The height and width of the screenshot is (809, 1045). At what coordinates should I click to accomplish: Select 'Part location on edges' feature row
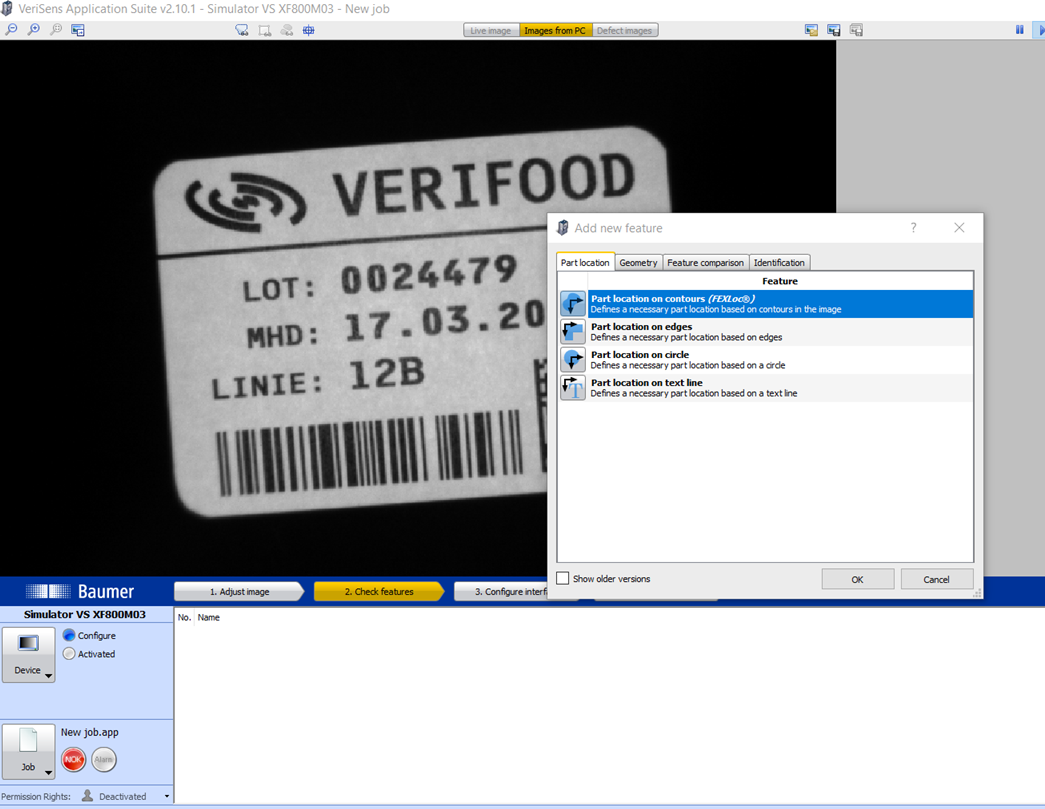point(766,332)
